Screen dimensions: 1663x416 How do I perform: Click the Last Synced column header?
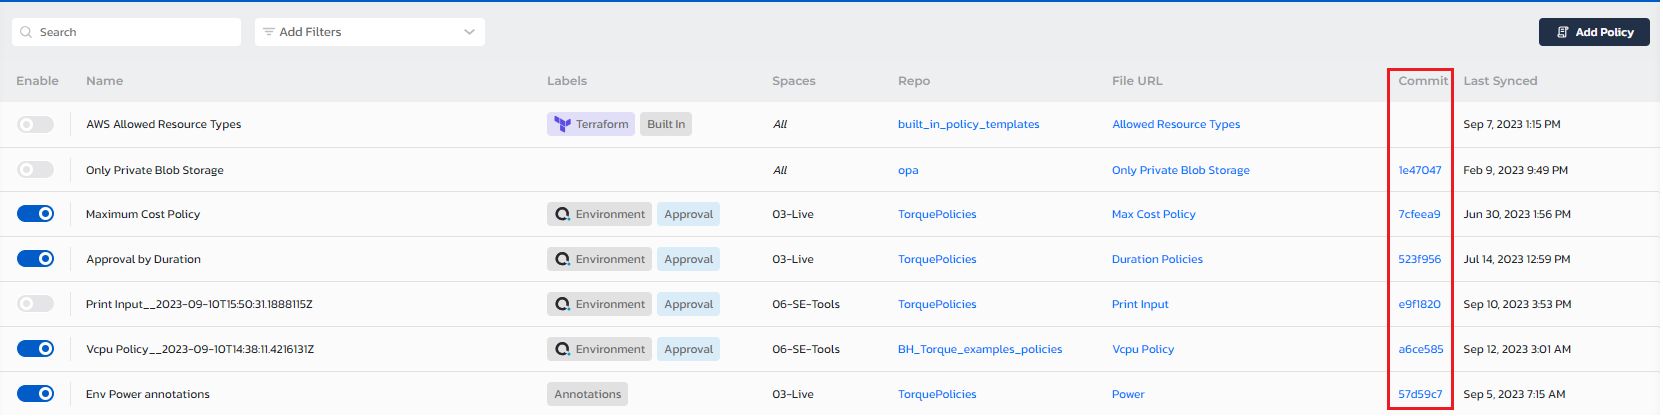pos(1500,81)
